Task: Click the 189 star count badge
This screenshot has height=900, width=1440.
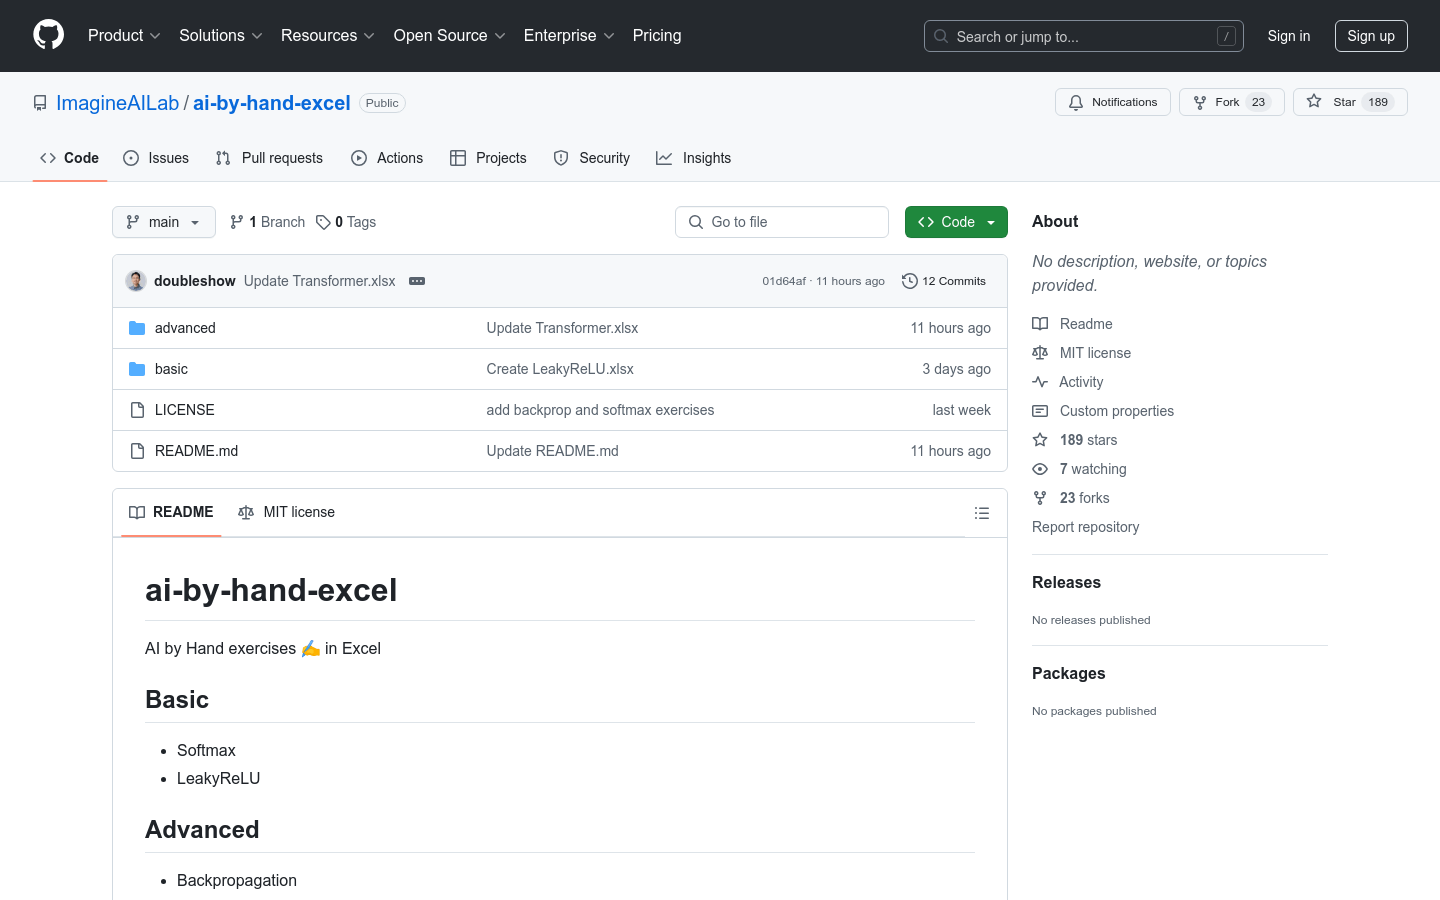Action: (1378, 102)
